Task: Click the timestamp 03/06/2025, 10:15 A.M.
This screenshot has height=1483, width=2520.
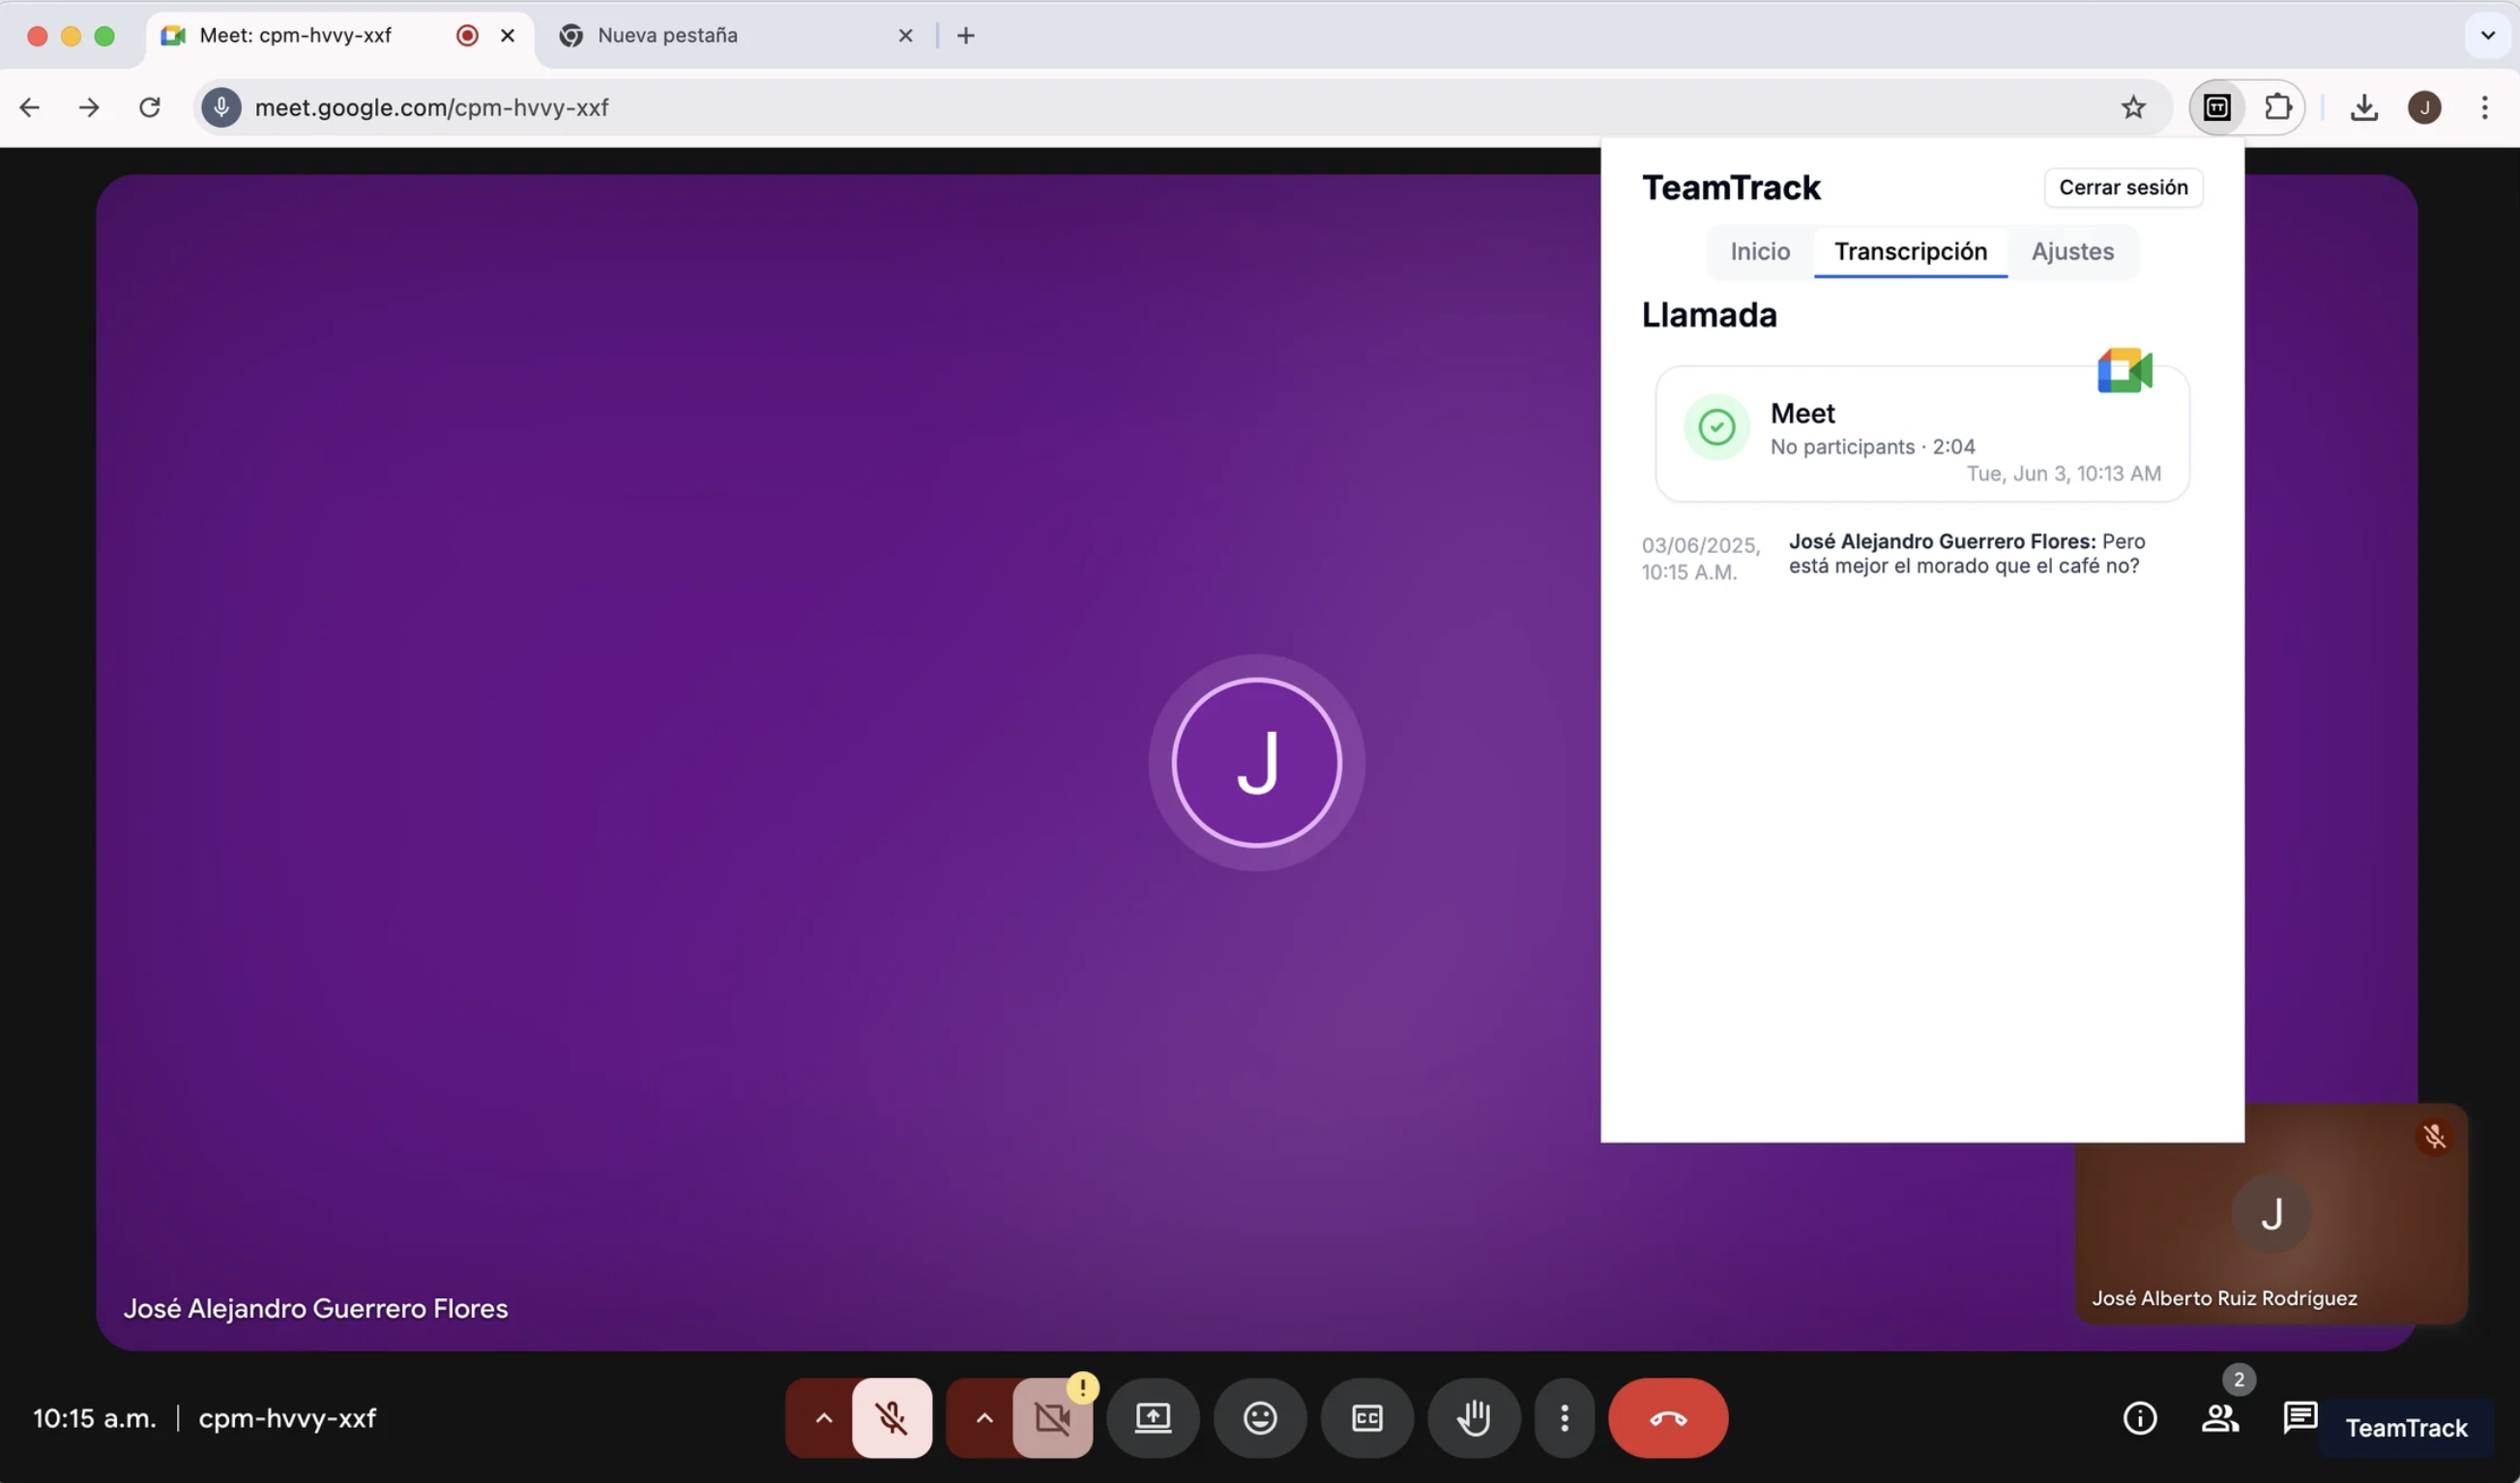Action: pos(1700,558)
